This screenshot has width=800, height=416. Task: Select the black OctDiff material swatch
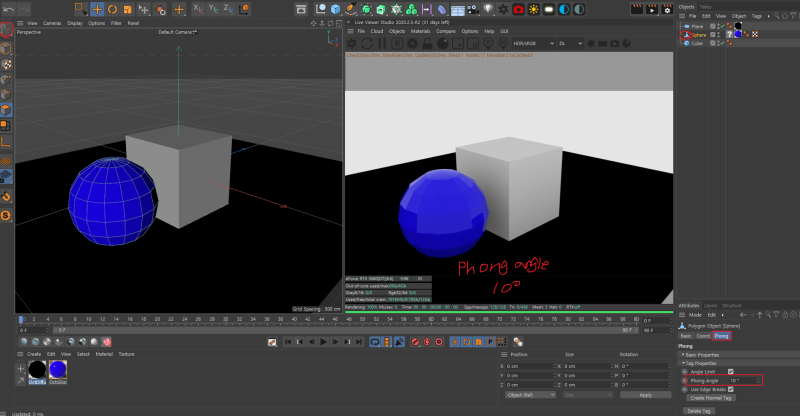[x=37, y=370]
